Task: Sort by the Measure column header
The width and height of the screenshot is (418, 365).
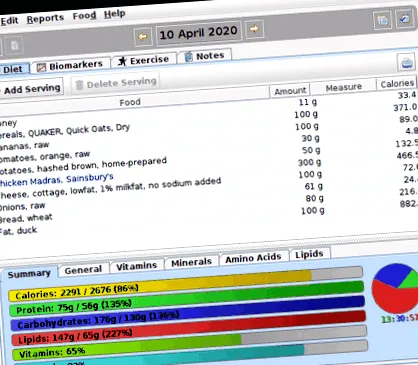Action: pyautogui.click(x=344, y=87)
